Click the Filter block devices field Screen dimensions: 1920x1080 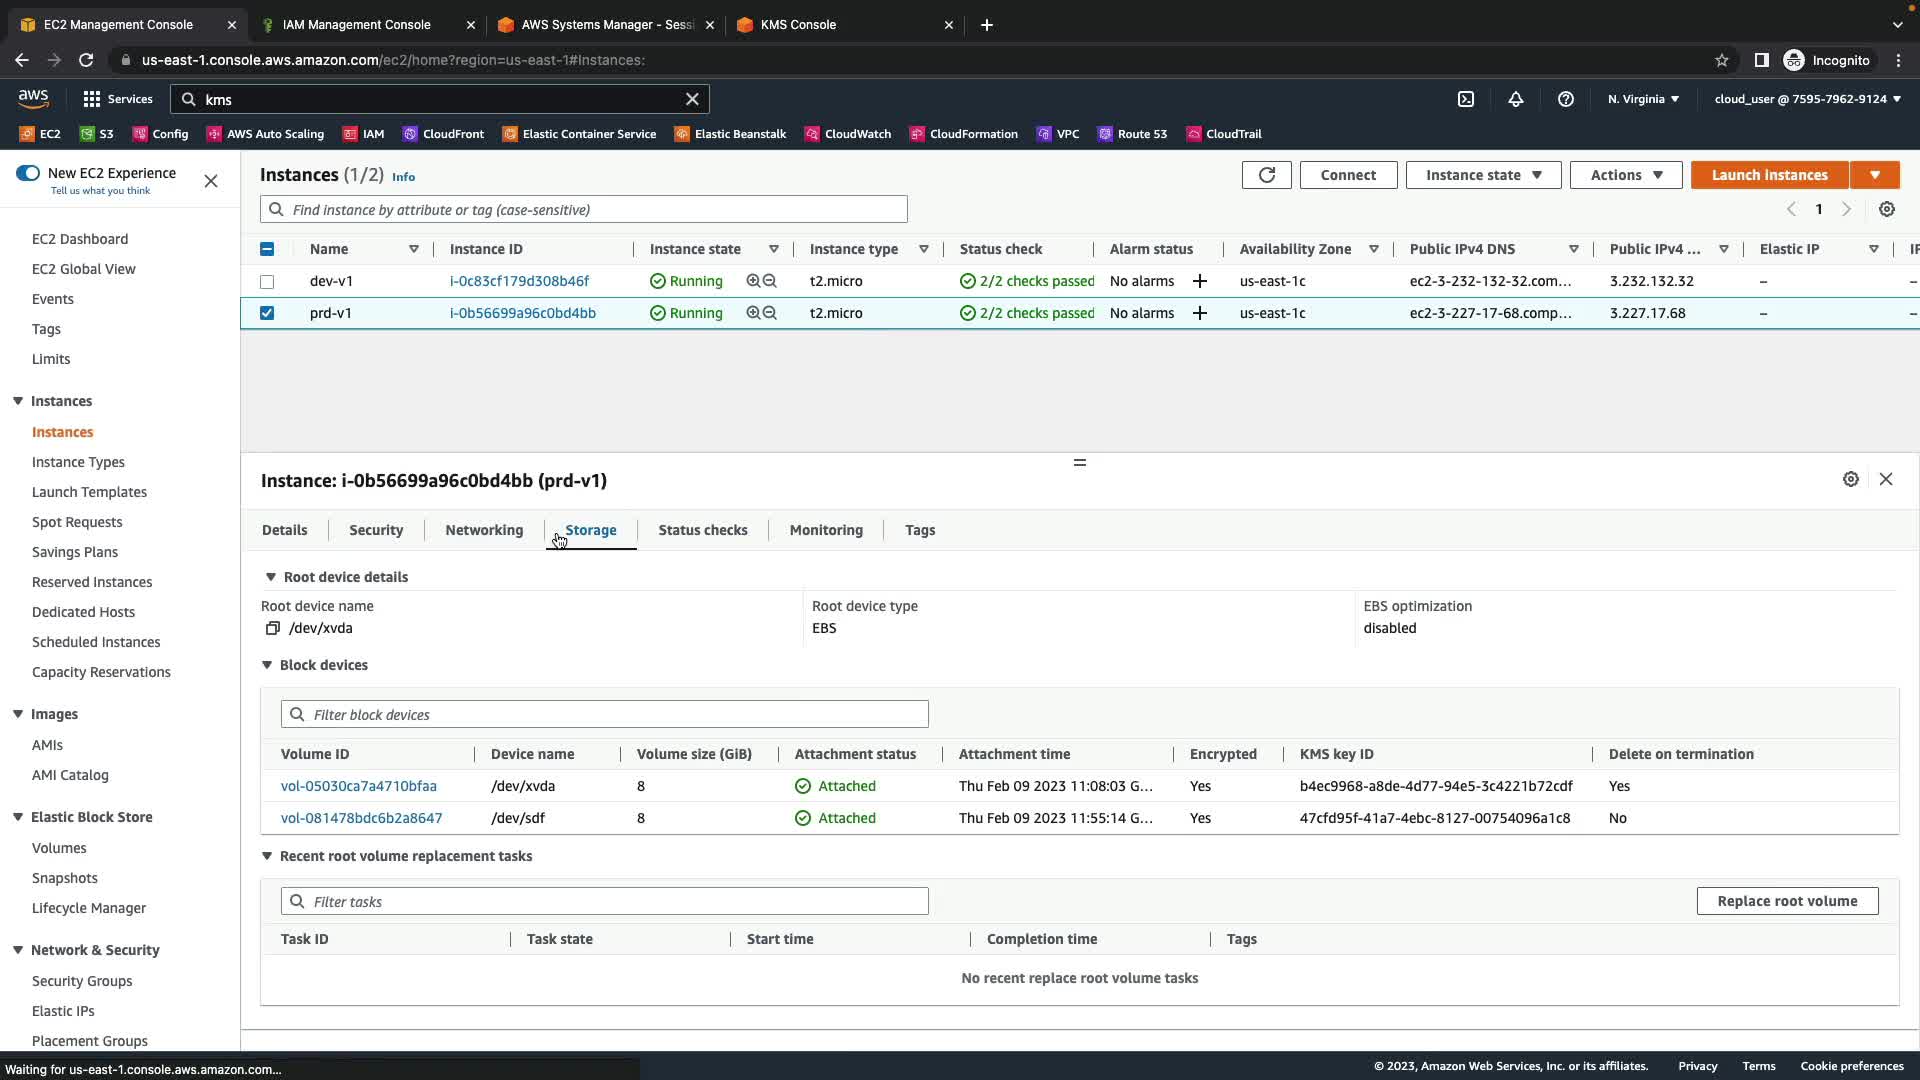[x=605, y=714]
